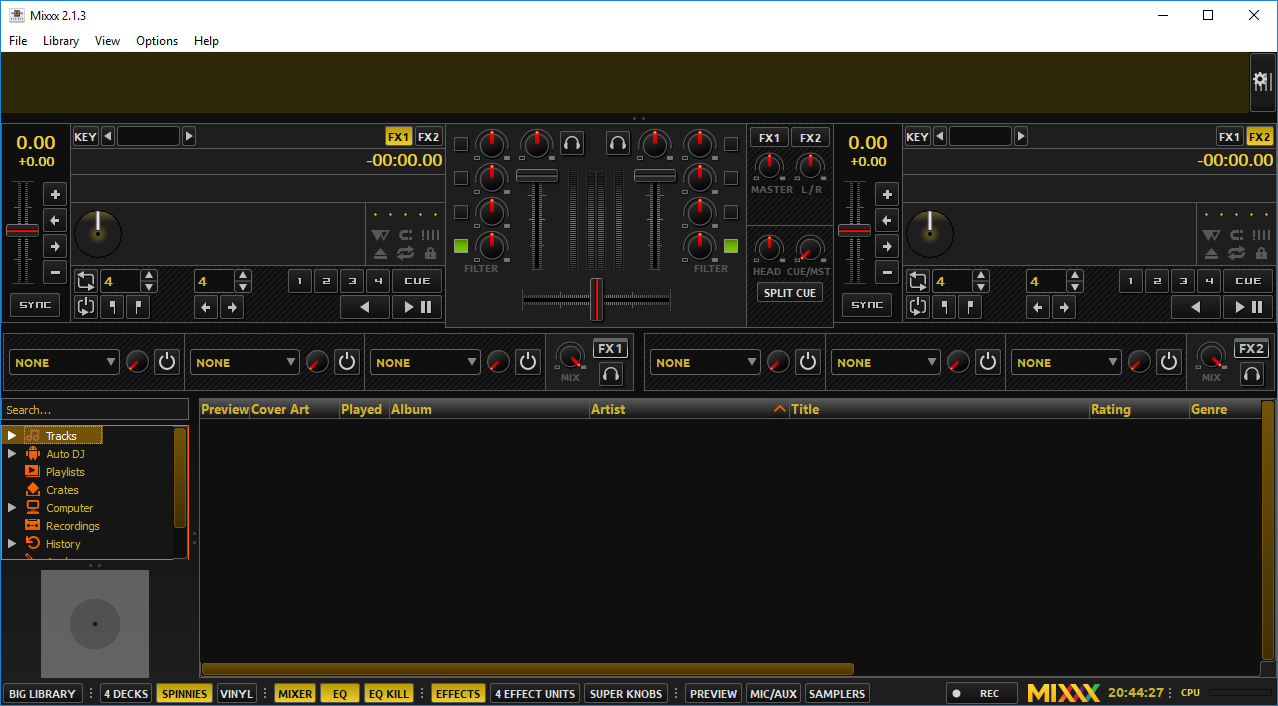Image resolution: width=1278 pixels, height=706 pixels.
Task: Click left deck temporary pitch-up right arrow
Action: pyautogui.click(x=55, y=246)
